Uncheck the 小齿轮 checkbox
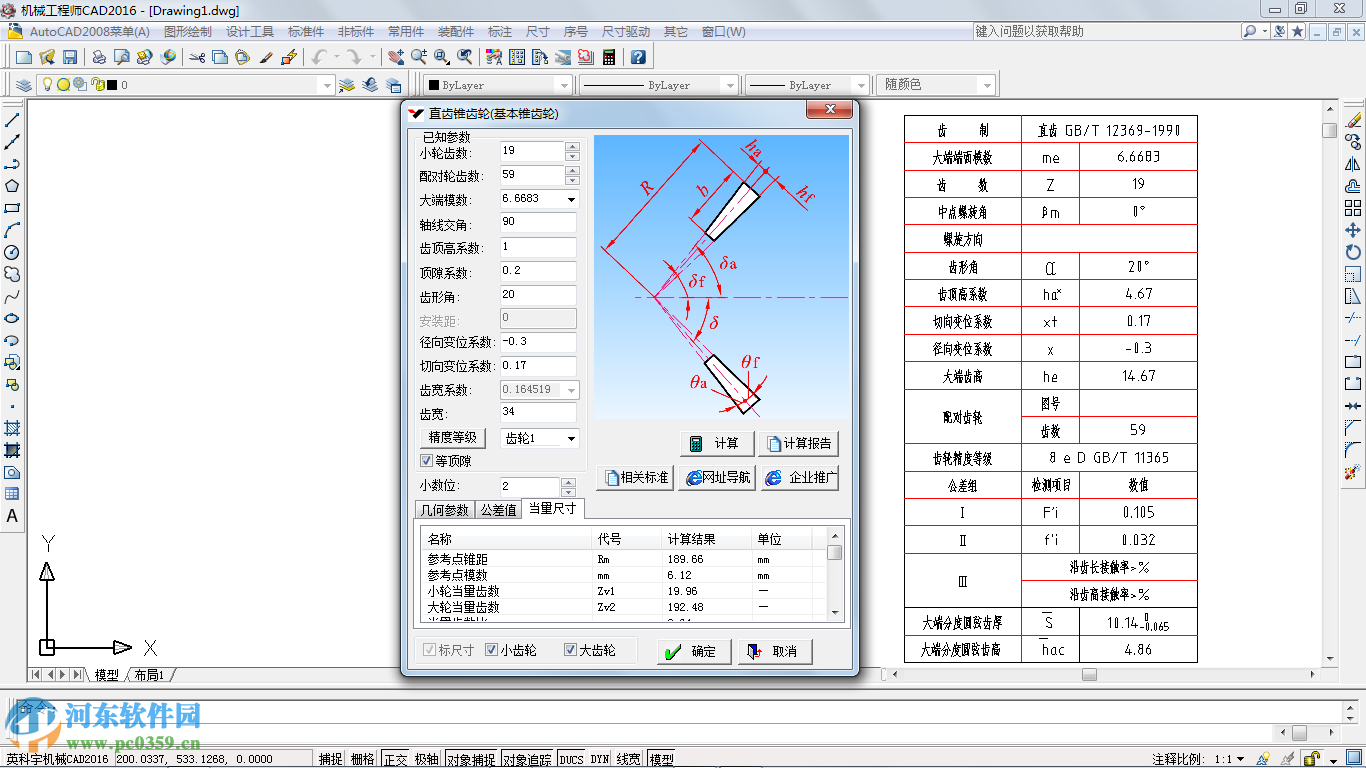Screen dimensions: 1366x768 click(492, 650)
